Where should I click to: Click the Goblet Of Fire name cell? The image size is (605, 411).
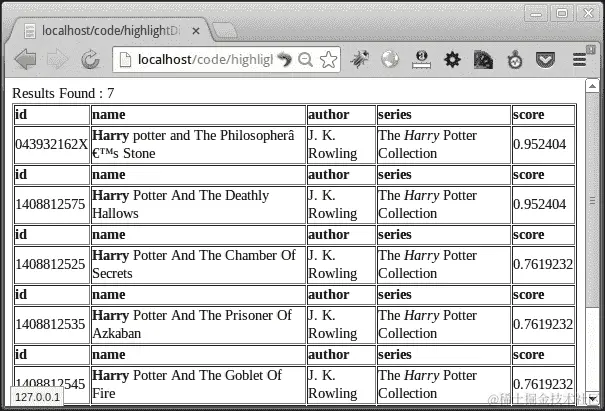tap(198, 385)
